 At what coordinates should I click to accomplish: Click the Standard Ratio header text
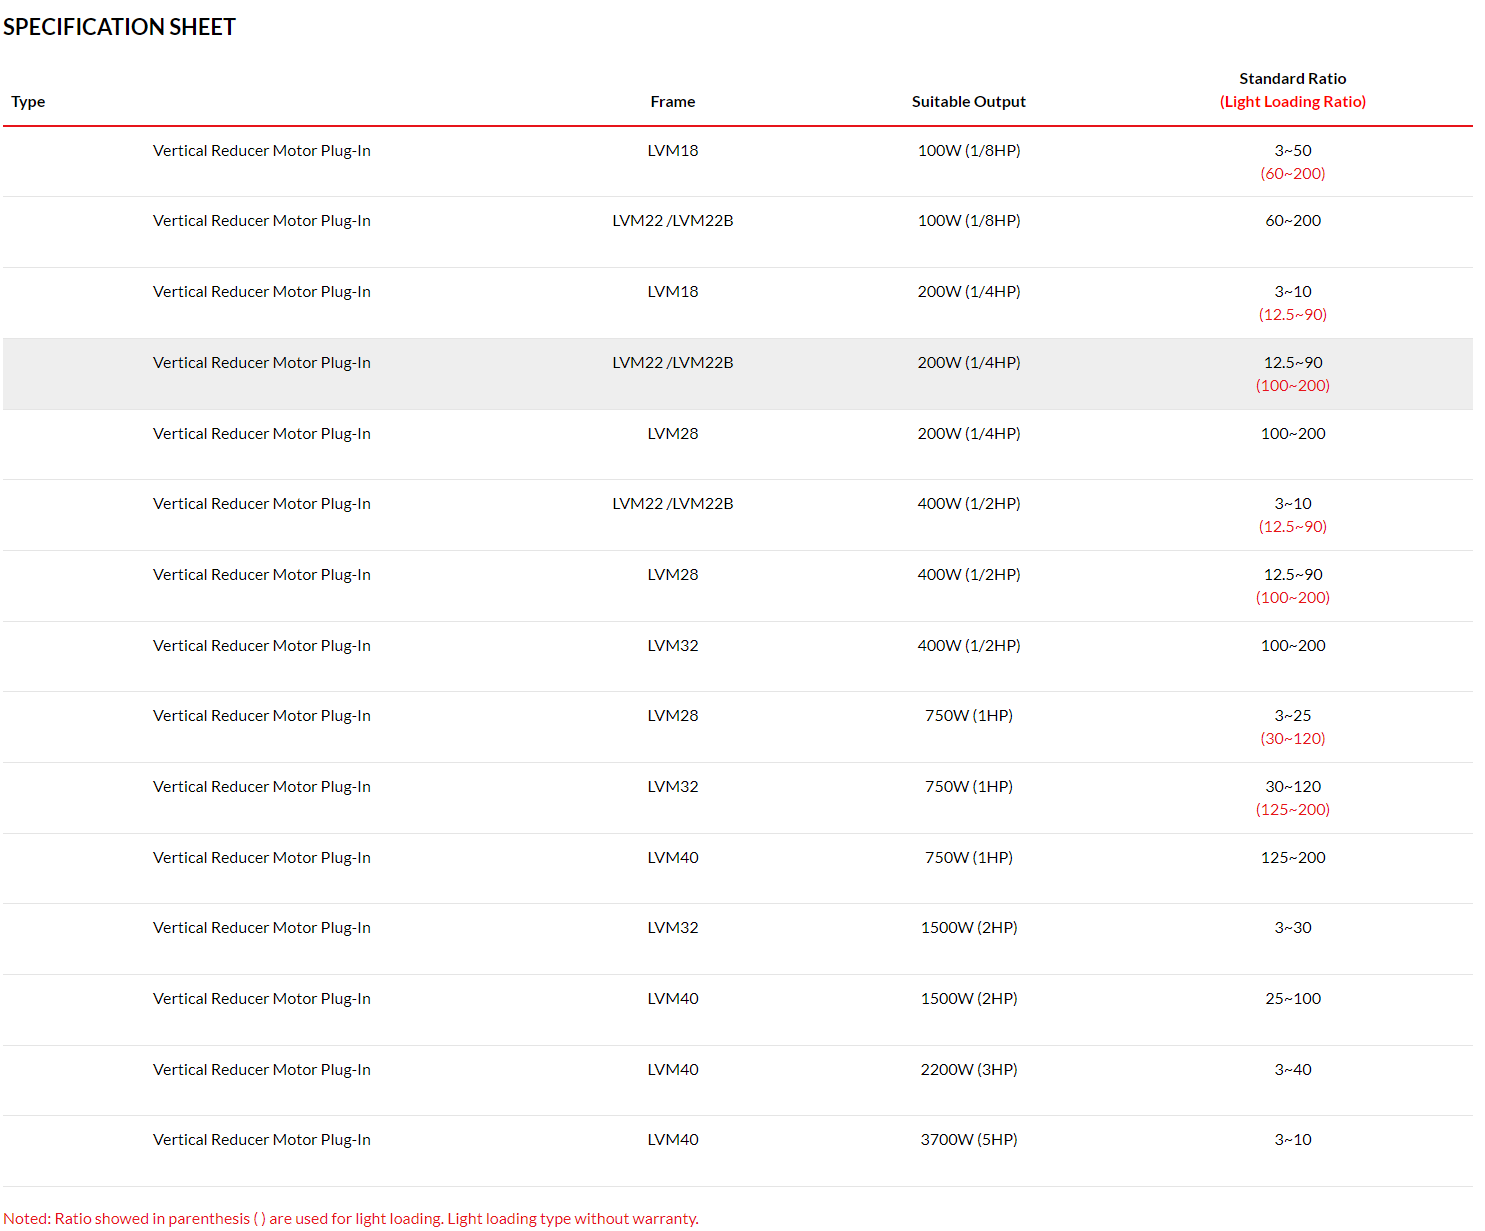(1293, 79)
